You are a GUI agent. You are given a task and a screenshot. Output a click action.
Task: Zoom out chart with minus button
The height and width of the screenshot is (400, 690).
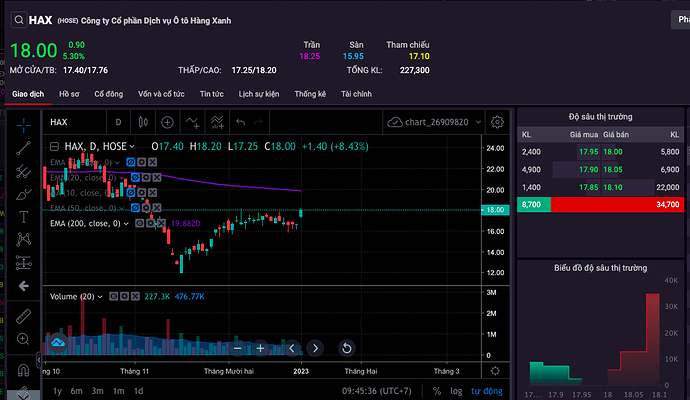(x=238, y=349)
